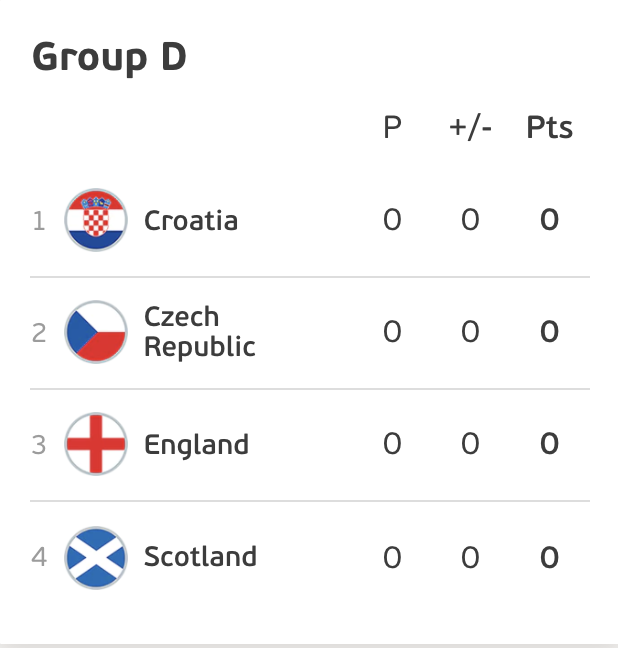Click the +/- column header
Screen dimensions: 618x648
tap(470, 127)
